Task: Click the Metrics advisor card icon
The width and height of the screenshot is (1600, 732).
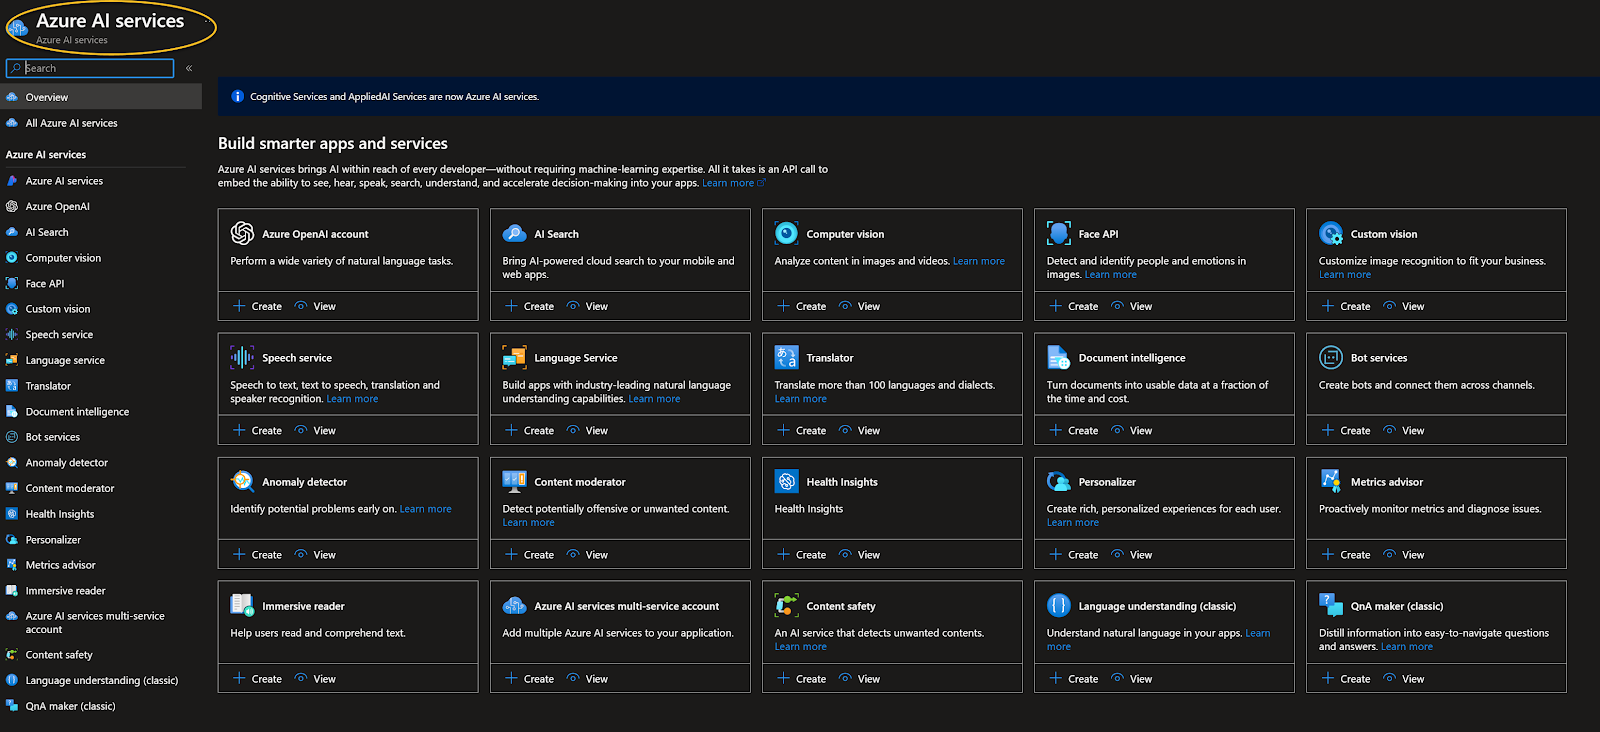Action: point(1330,481)
